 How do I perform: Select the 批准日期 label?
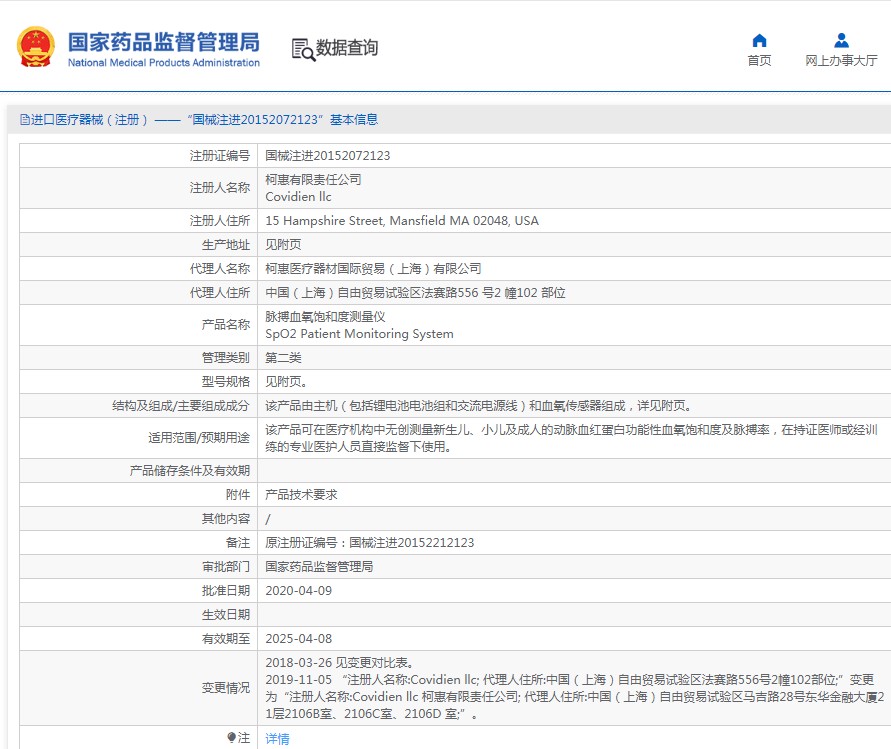coord(226,590)
